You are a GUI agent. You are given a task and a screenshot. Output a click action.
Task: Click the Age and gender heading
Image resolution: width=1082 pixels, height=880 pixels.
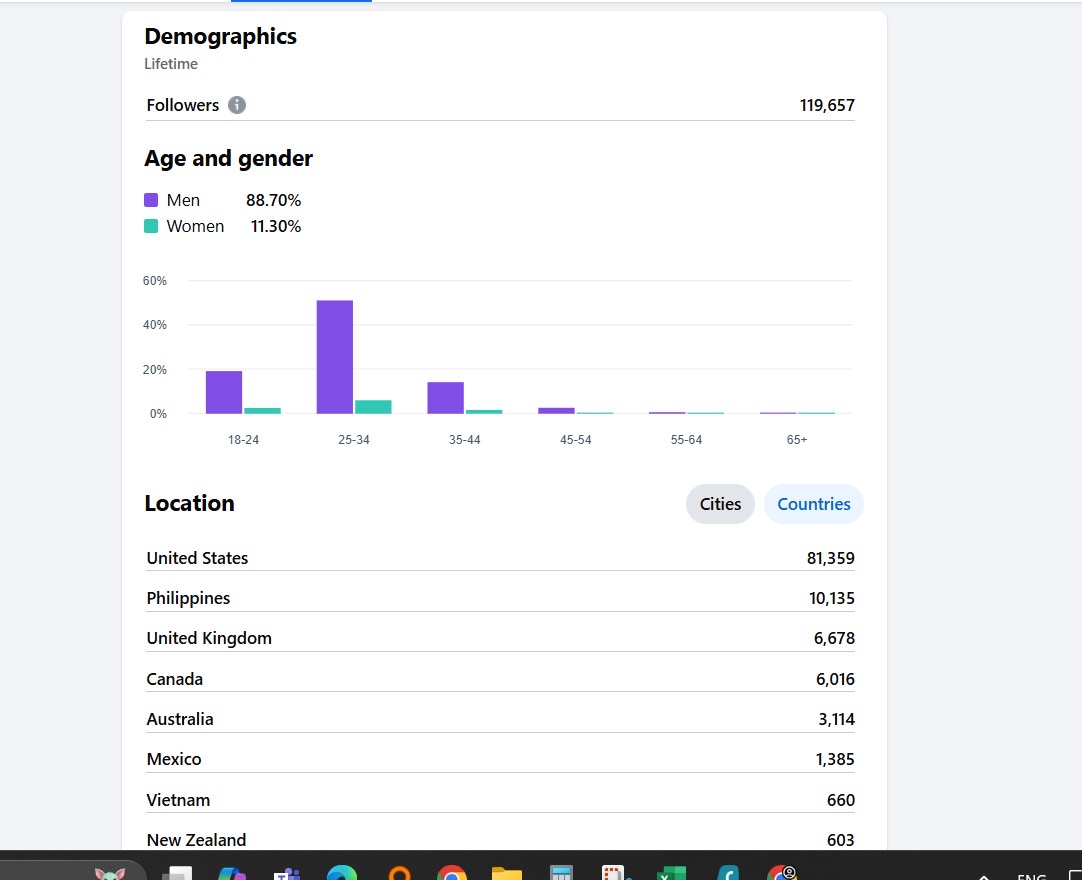click(x=228, y=159)
